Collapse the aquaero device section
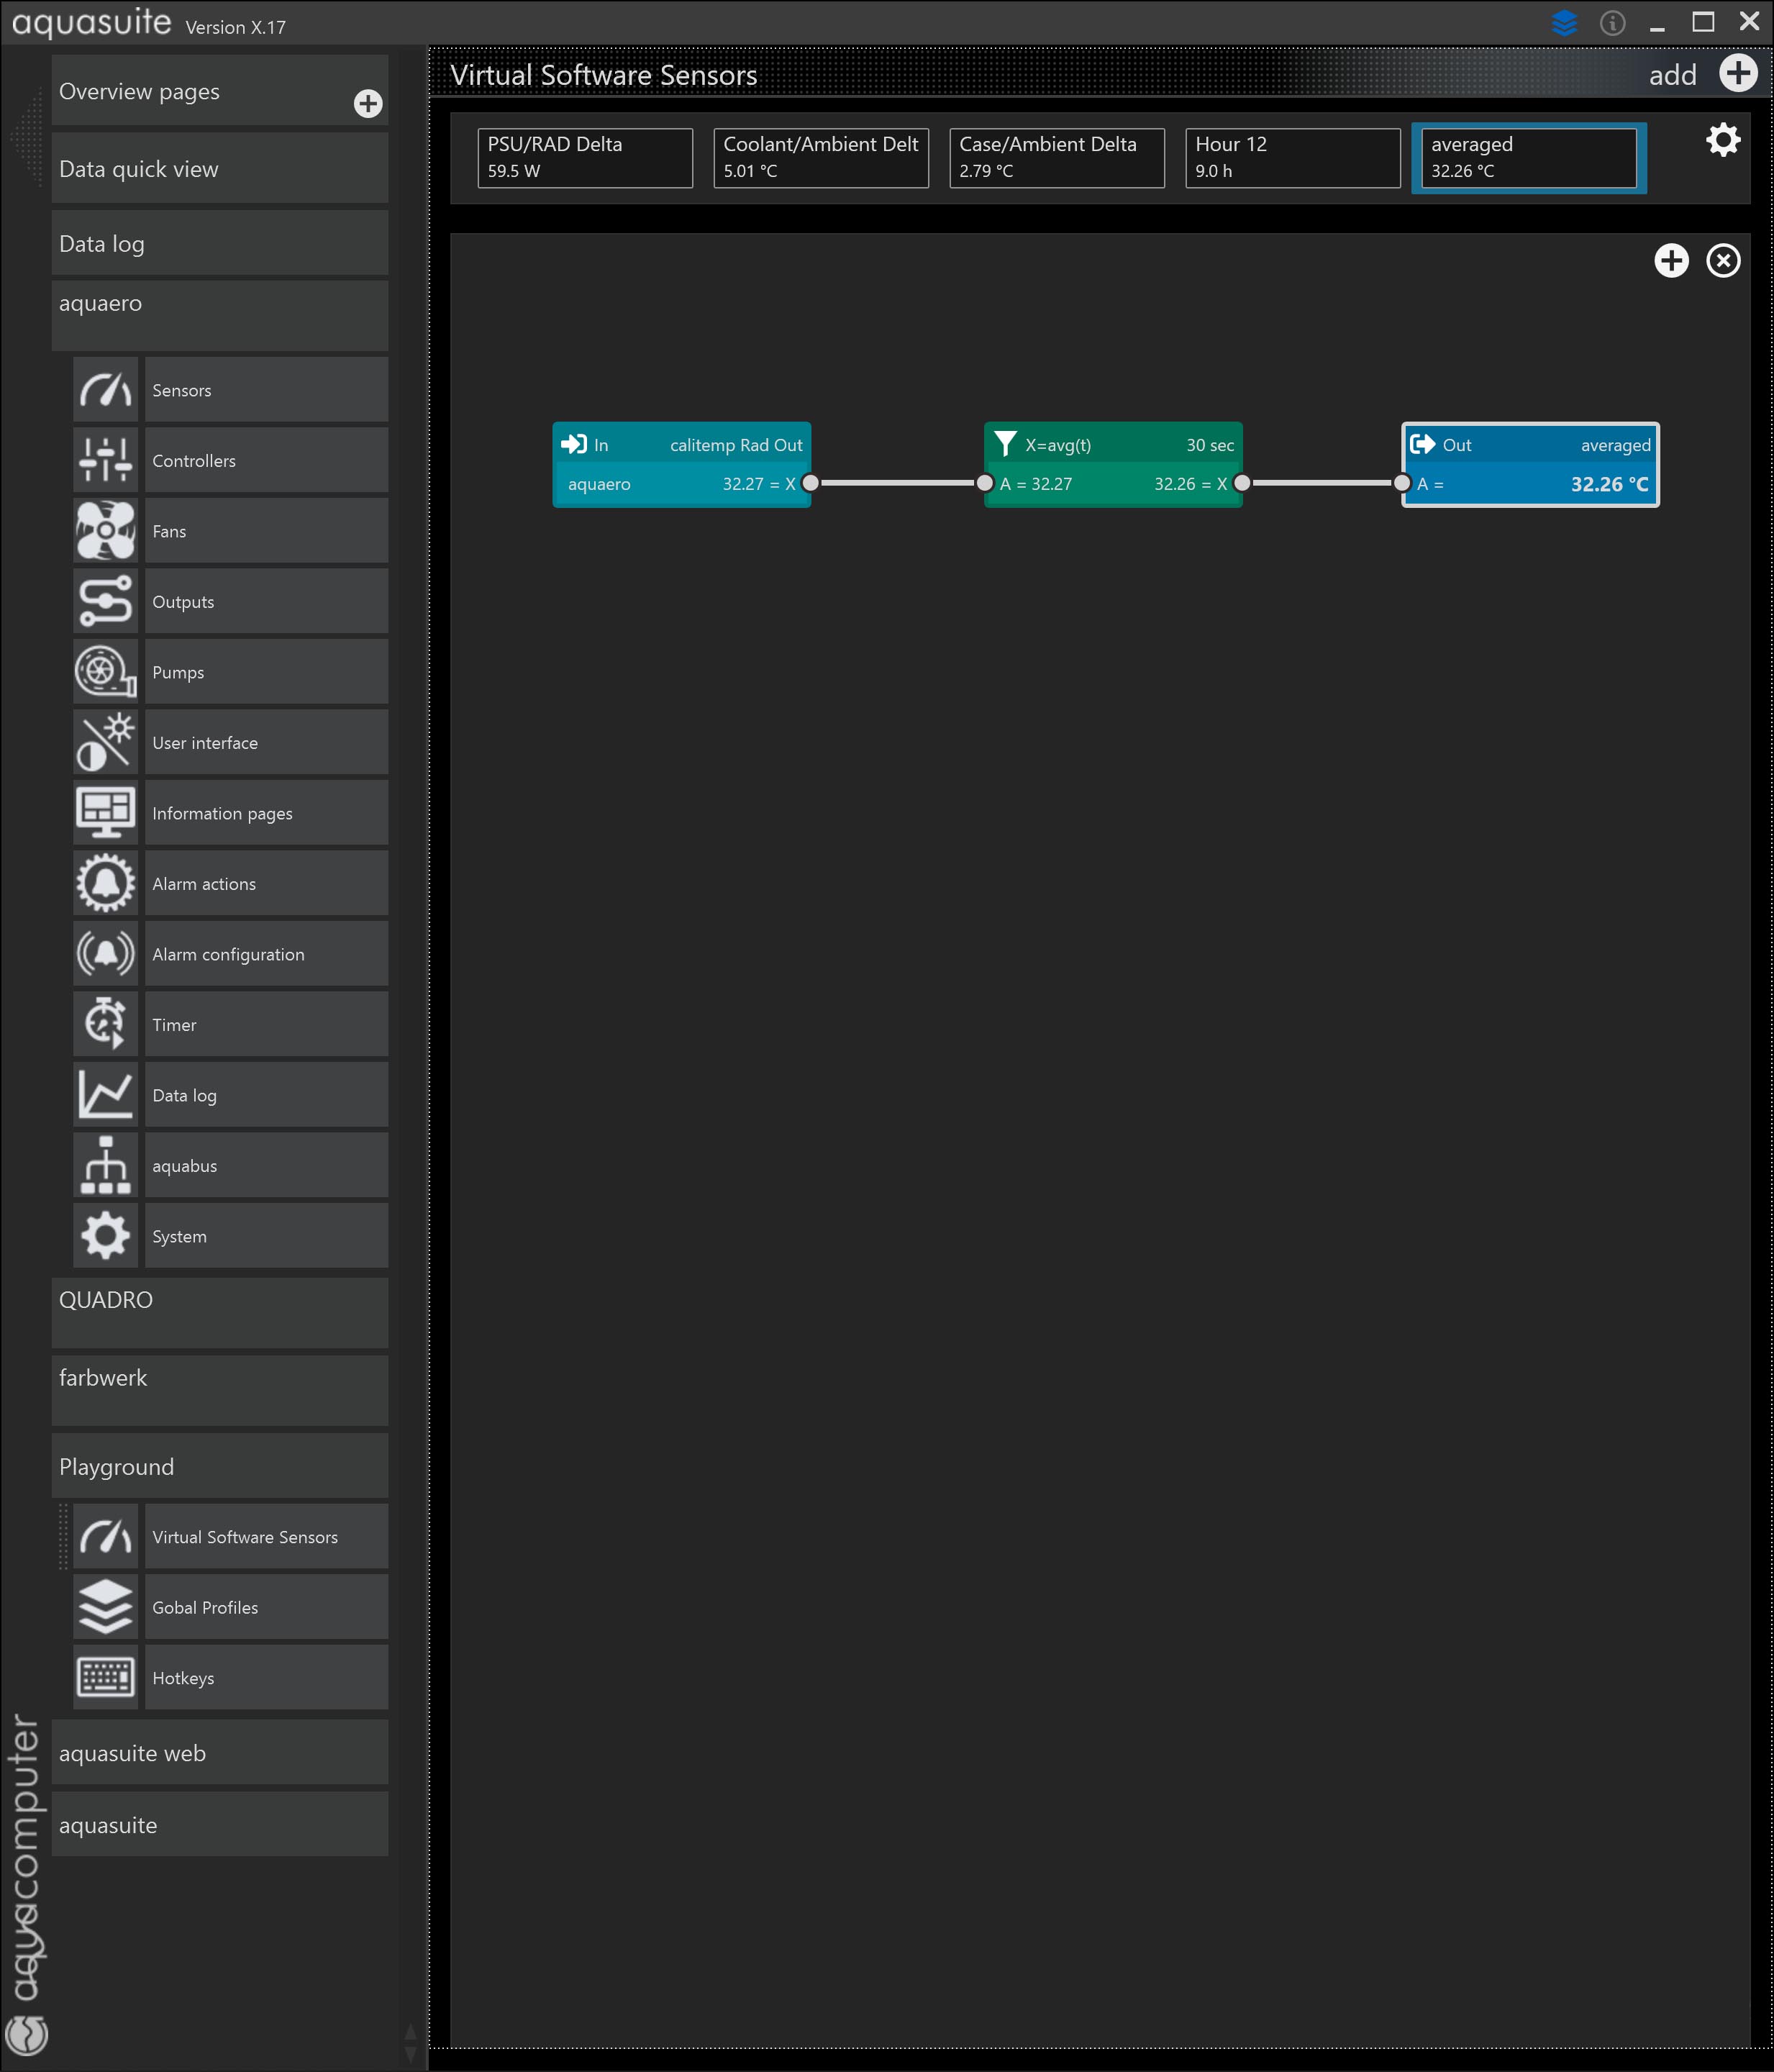Viewport: 1774px width, 2072px height. [x=220, y=315]
